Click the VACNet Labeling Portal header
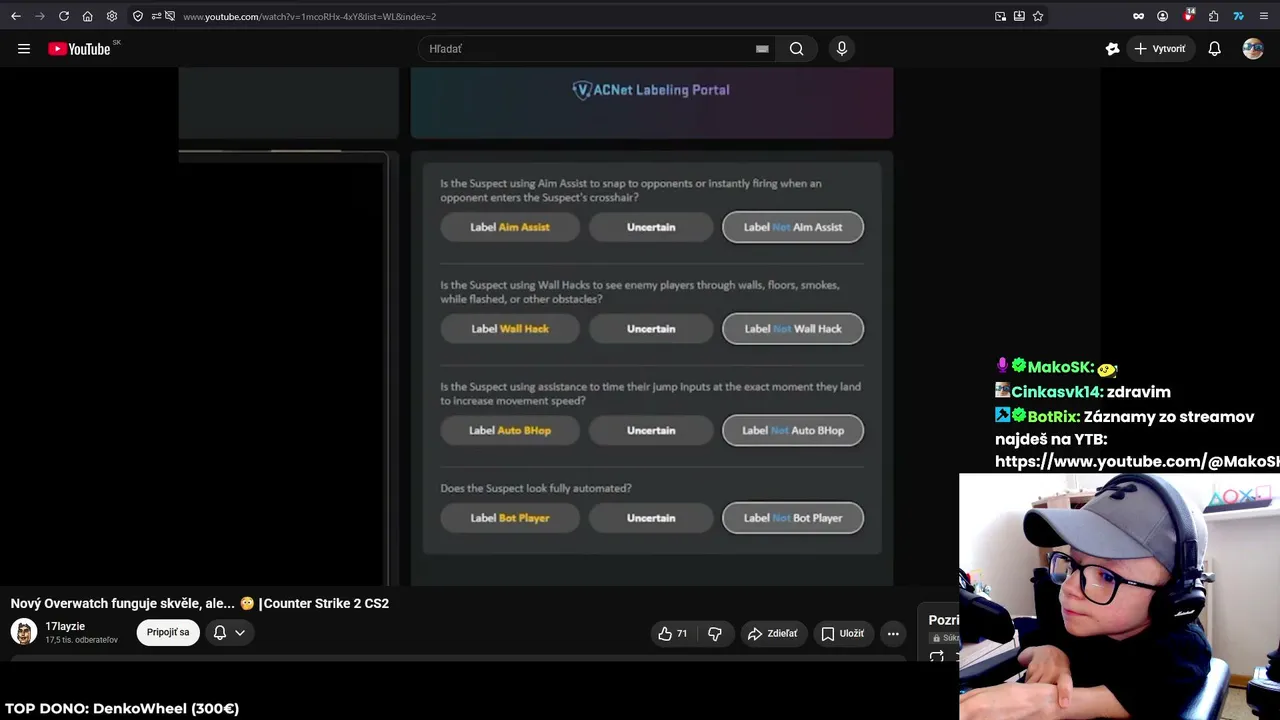Viewport: 1280px width, 720px height. click(x=651, y=90)
